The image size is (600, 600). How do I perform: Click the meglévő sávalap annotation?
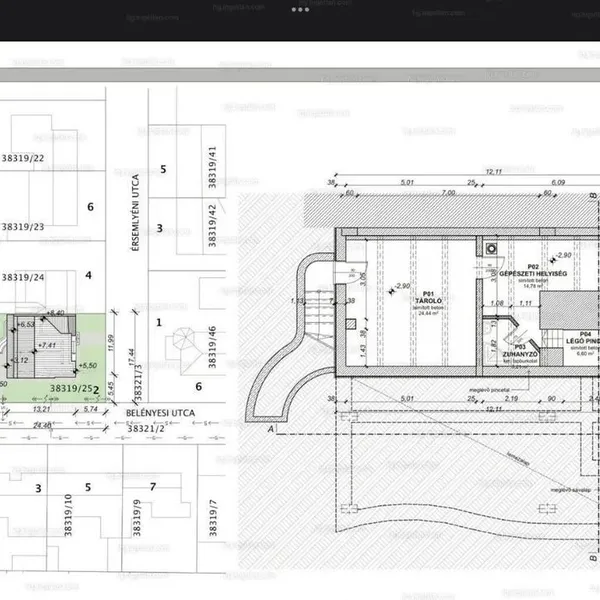click(570, 490)
